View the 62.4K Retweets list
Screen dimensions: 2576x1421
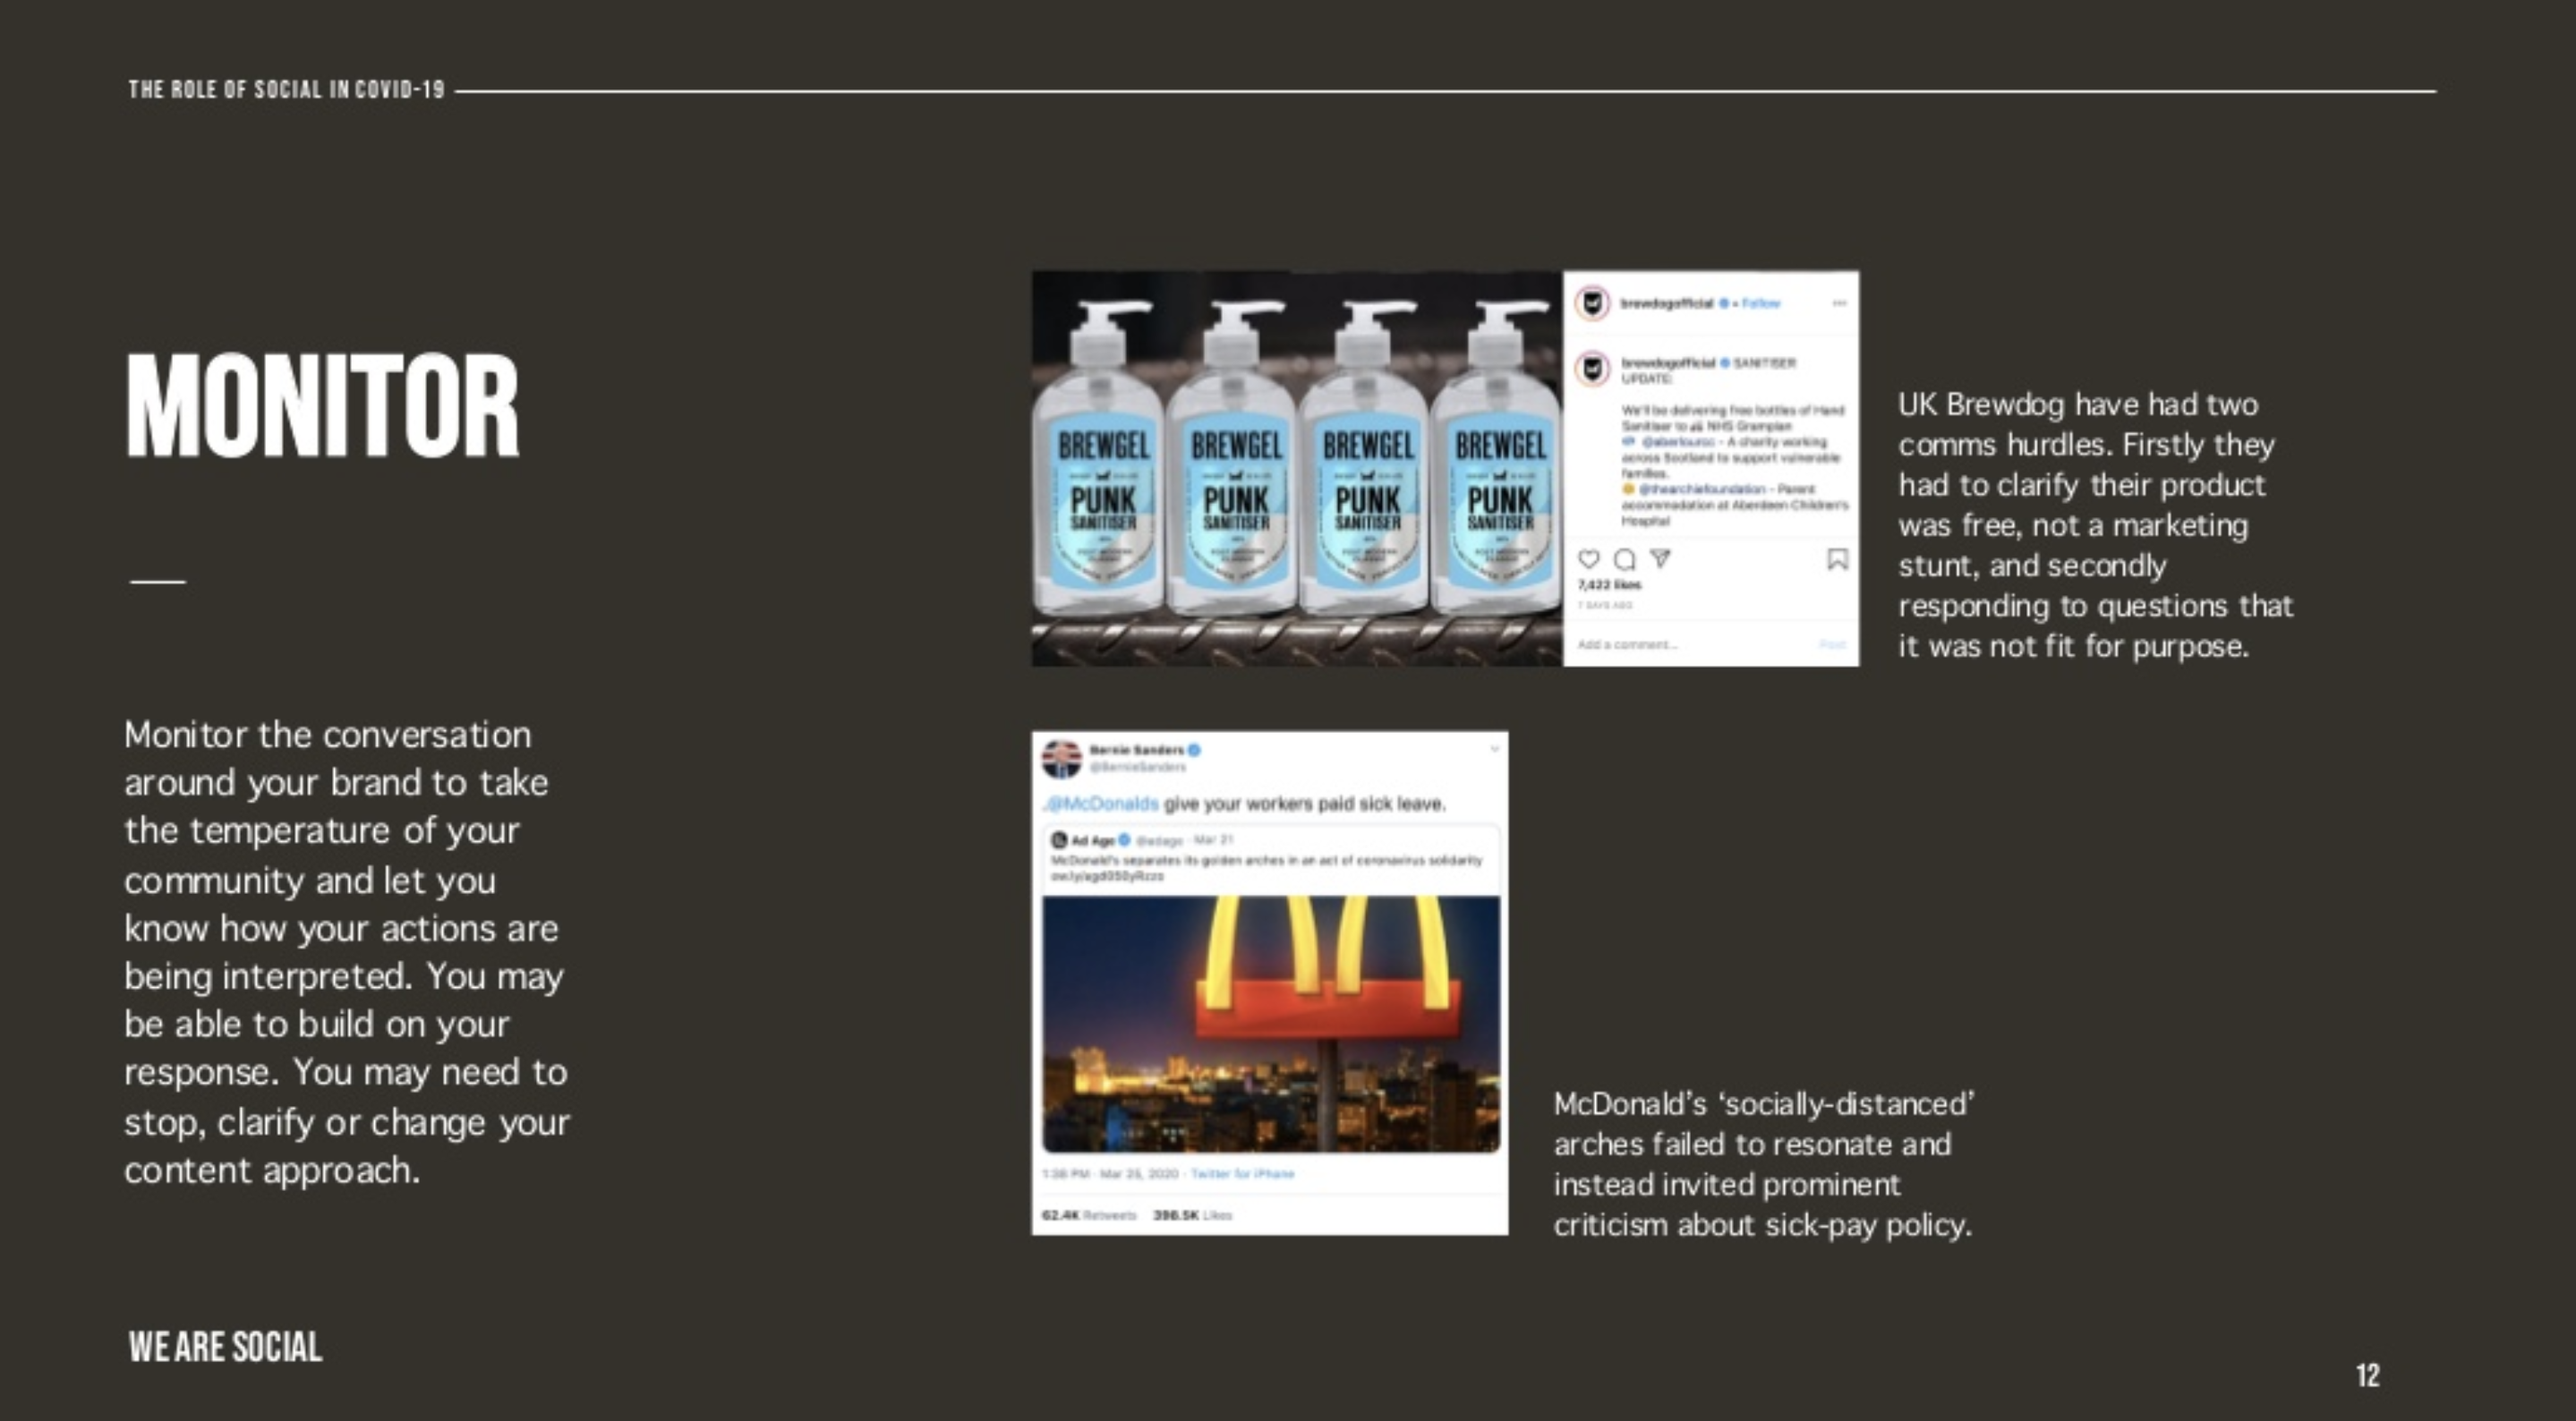[x=1089, y=1215]
